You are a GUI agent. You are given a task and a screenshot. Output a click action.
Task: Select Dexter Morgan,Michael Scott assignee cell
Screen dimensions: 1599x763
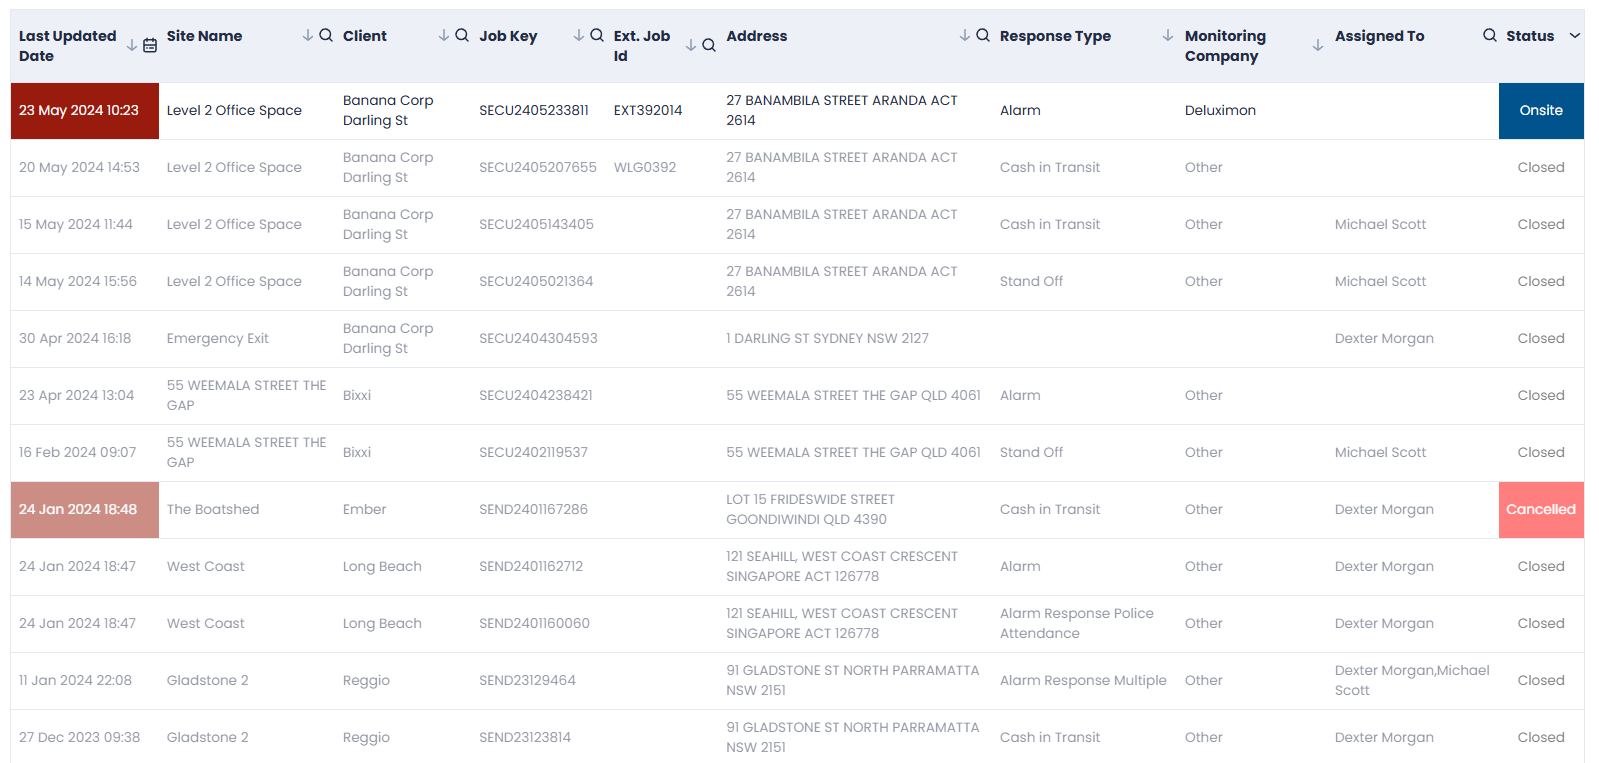click(x=1412, y=680)
